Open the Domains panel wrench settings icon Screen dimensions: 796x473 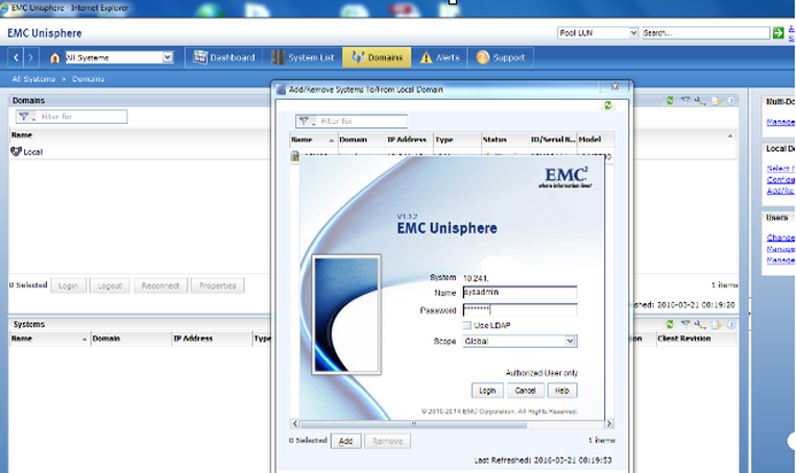pos(701,100)
